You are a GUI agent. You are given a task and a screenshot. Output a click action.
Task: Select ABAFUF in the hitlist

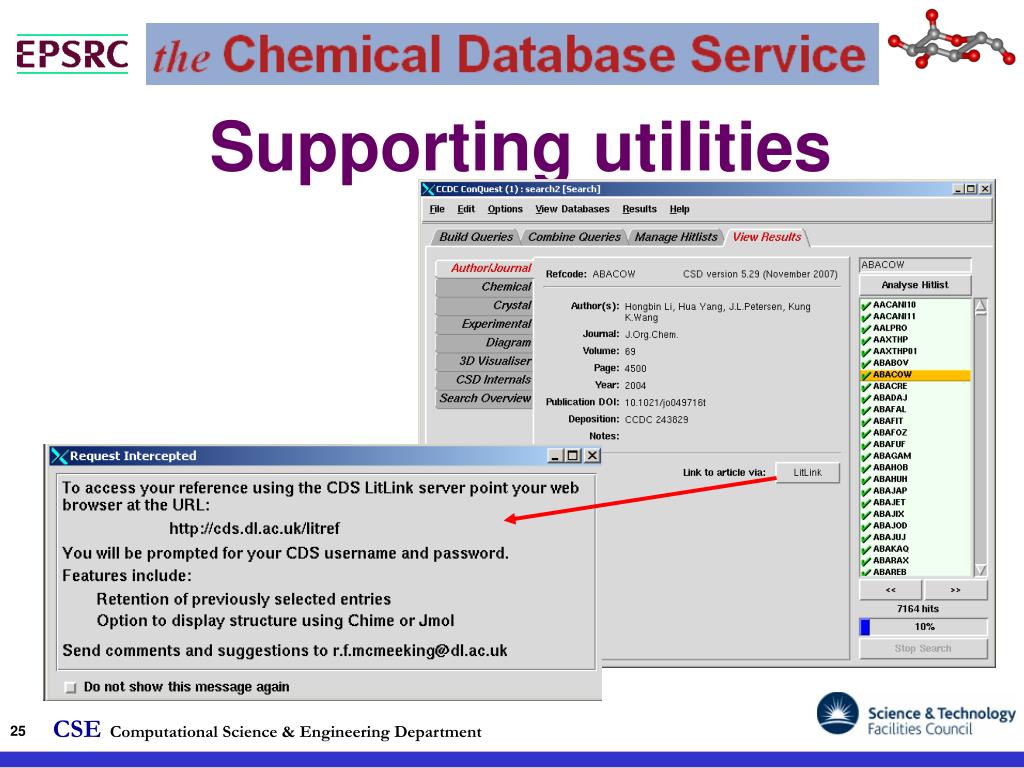click(889, 444)
